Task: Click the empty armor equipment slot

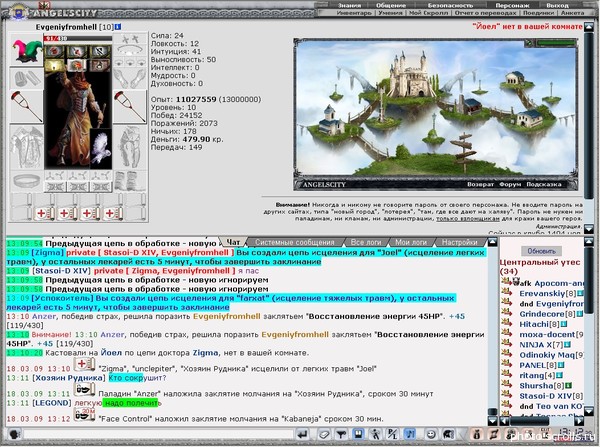Action: pos(26,147)
